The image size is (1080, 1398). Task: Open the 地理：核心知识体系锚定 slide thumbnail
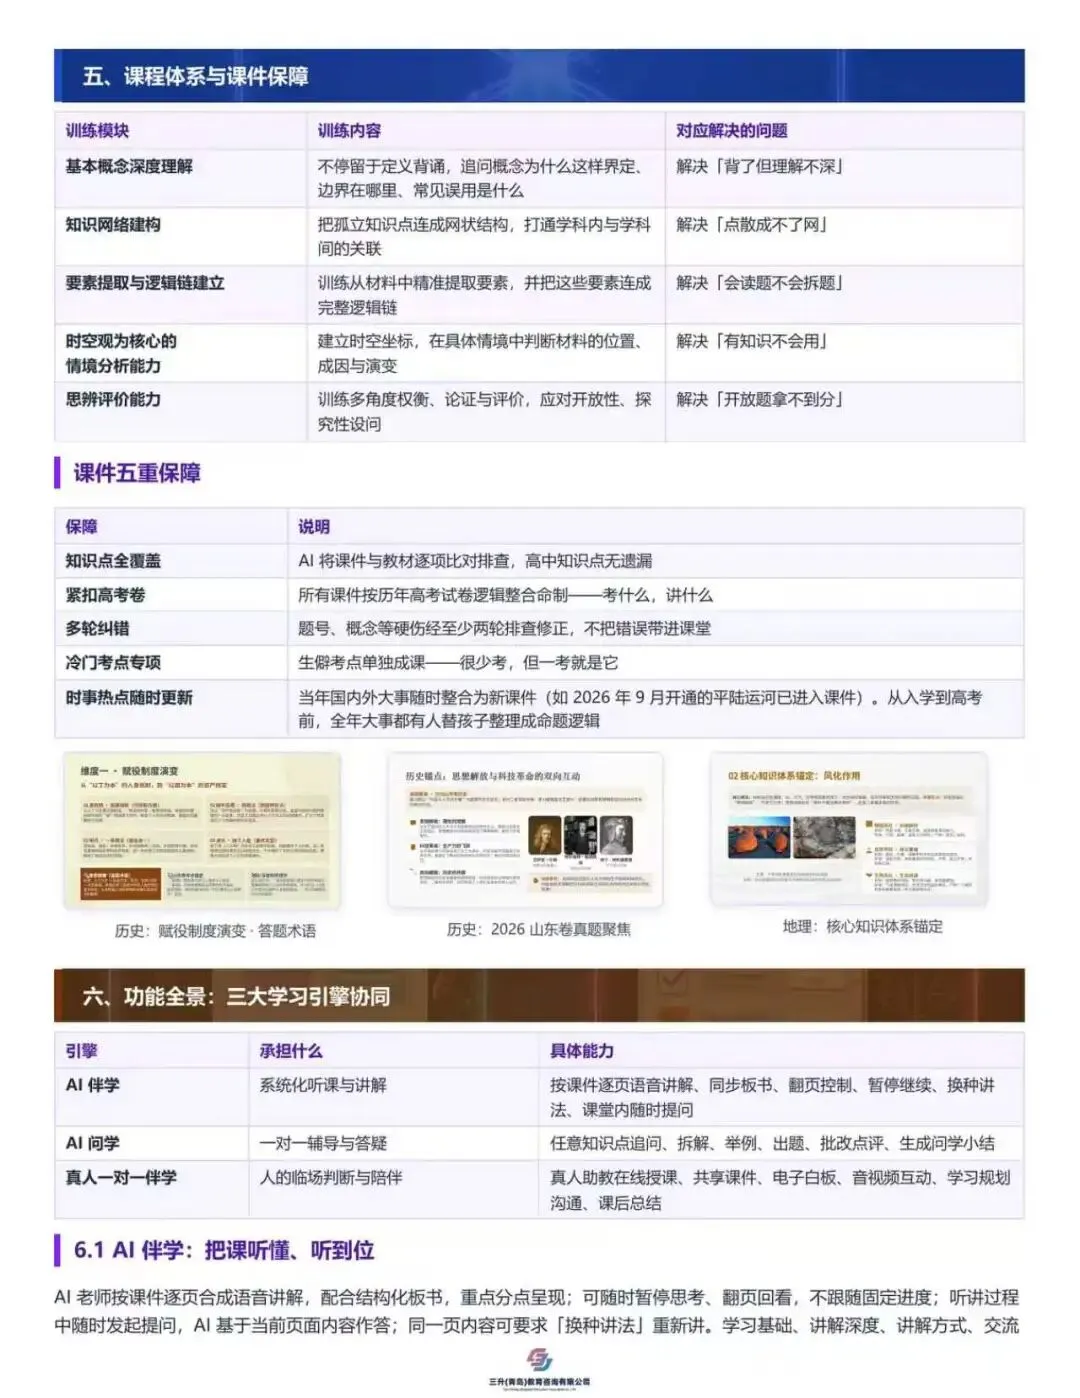(x=849, y=830)
